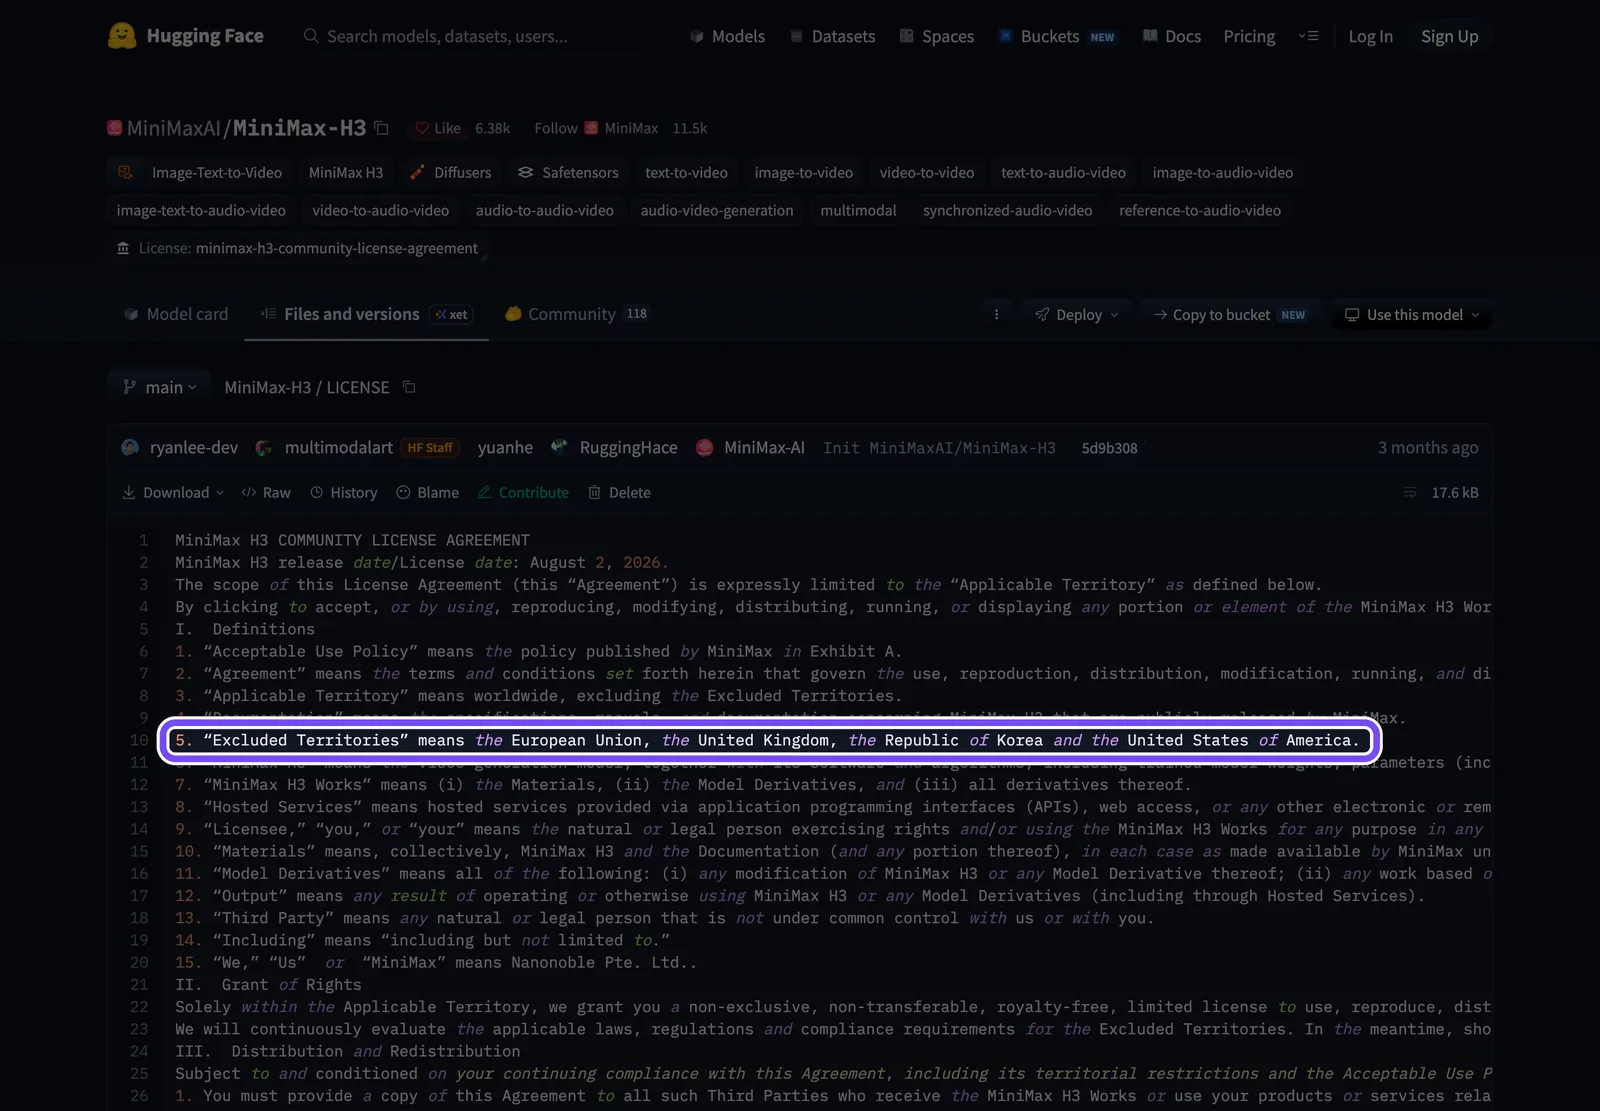The width and height of the screenshot is (1600, 1111).
Task: Expand the main branch selector
Action: pos(159,387)
